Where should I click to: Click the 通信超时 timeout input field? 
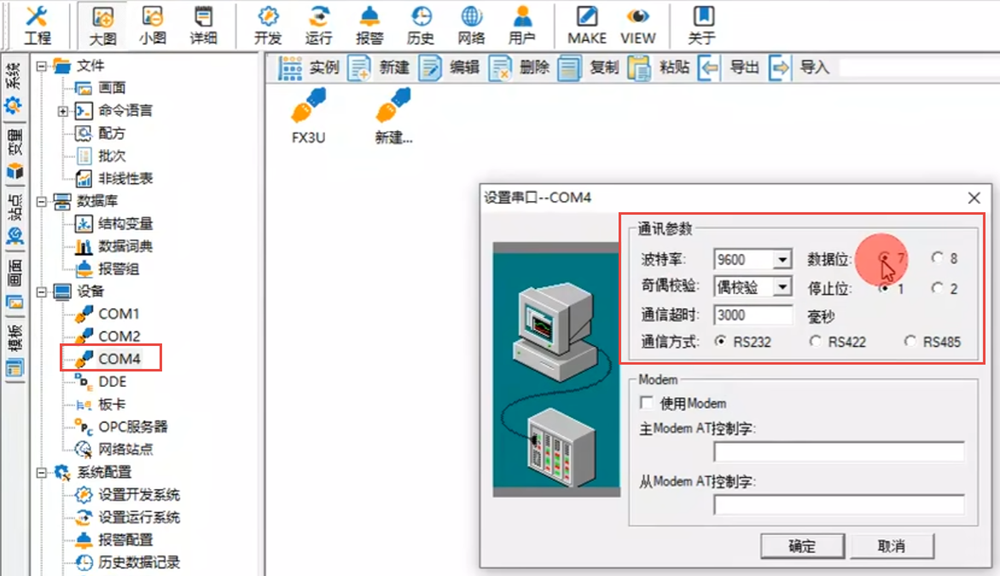pyautogui.click(x=753, y=314)
